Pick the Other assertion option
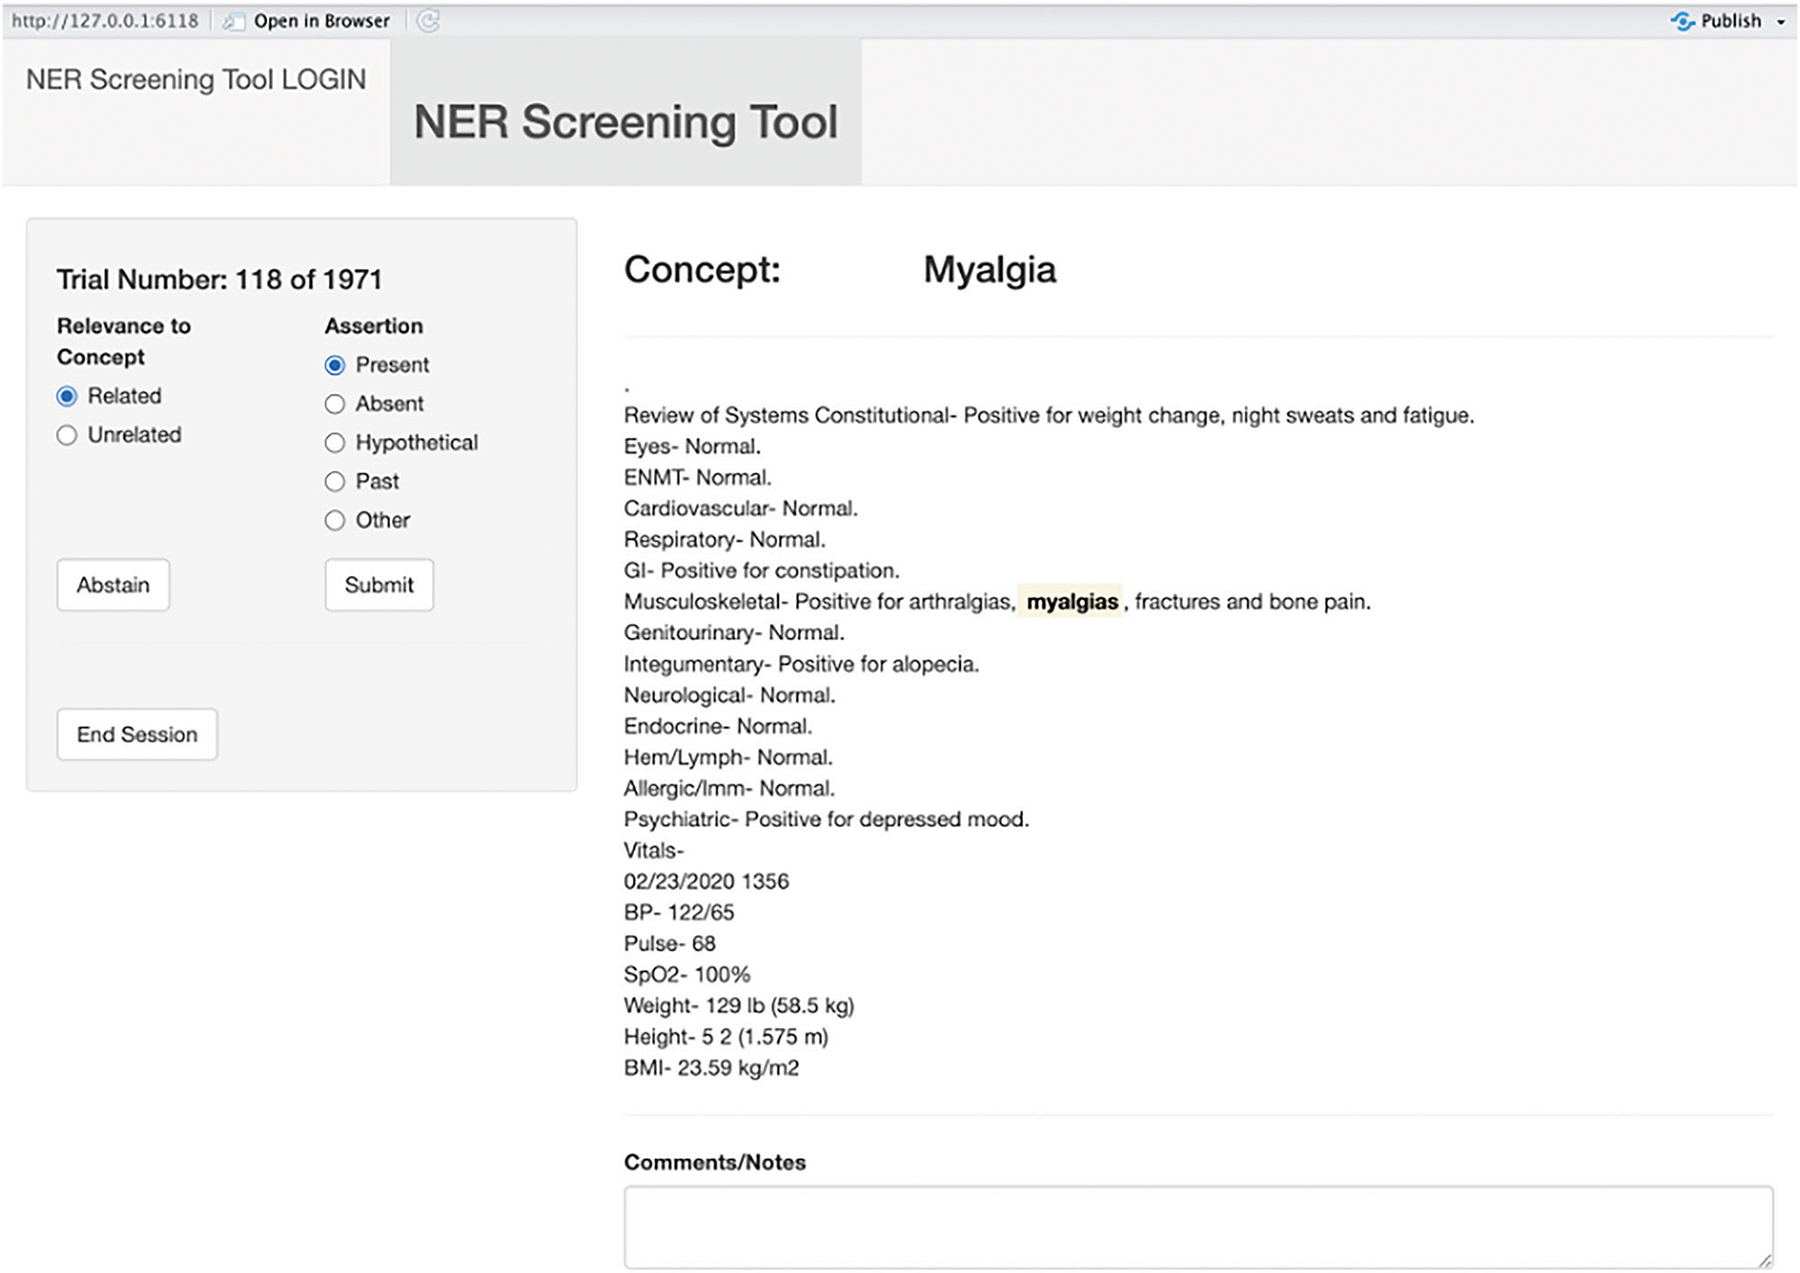 [335, 521]
